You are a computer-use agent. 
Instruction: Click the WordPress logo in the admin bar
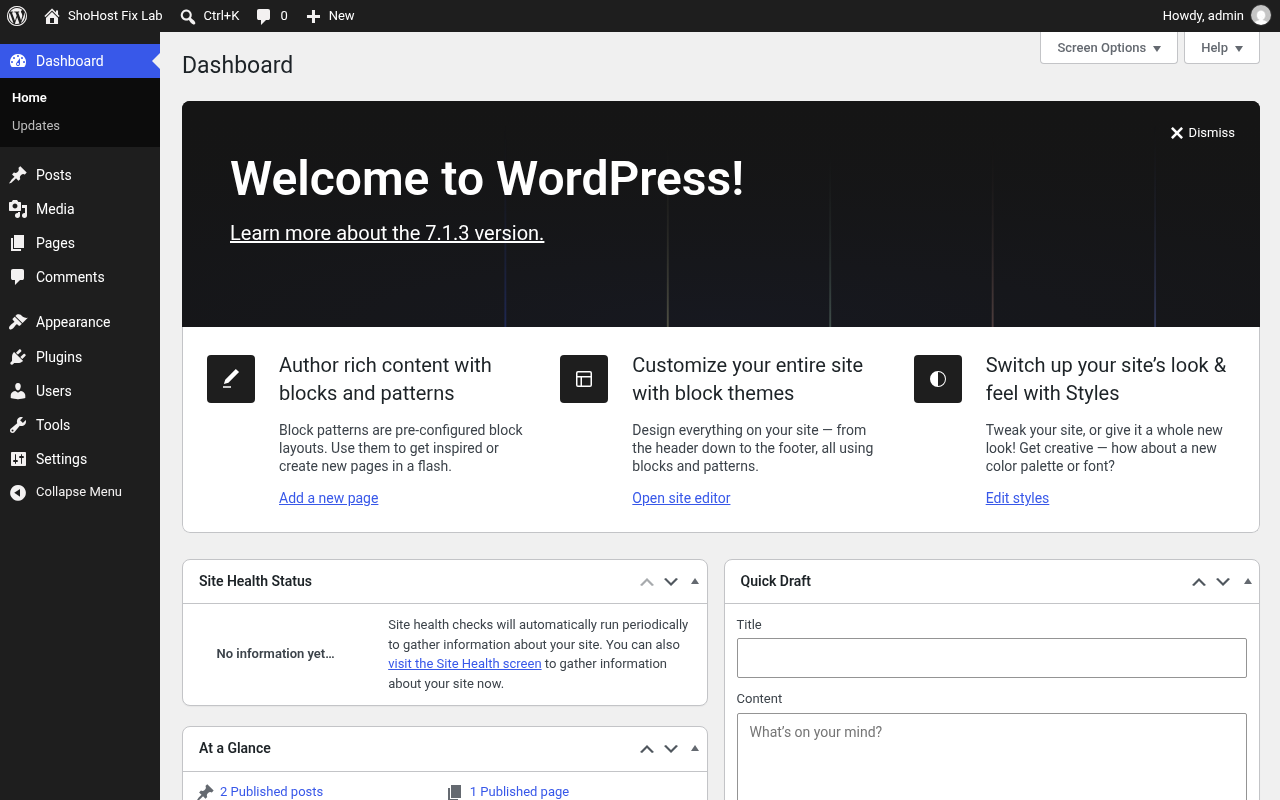tap(17, 16)
